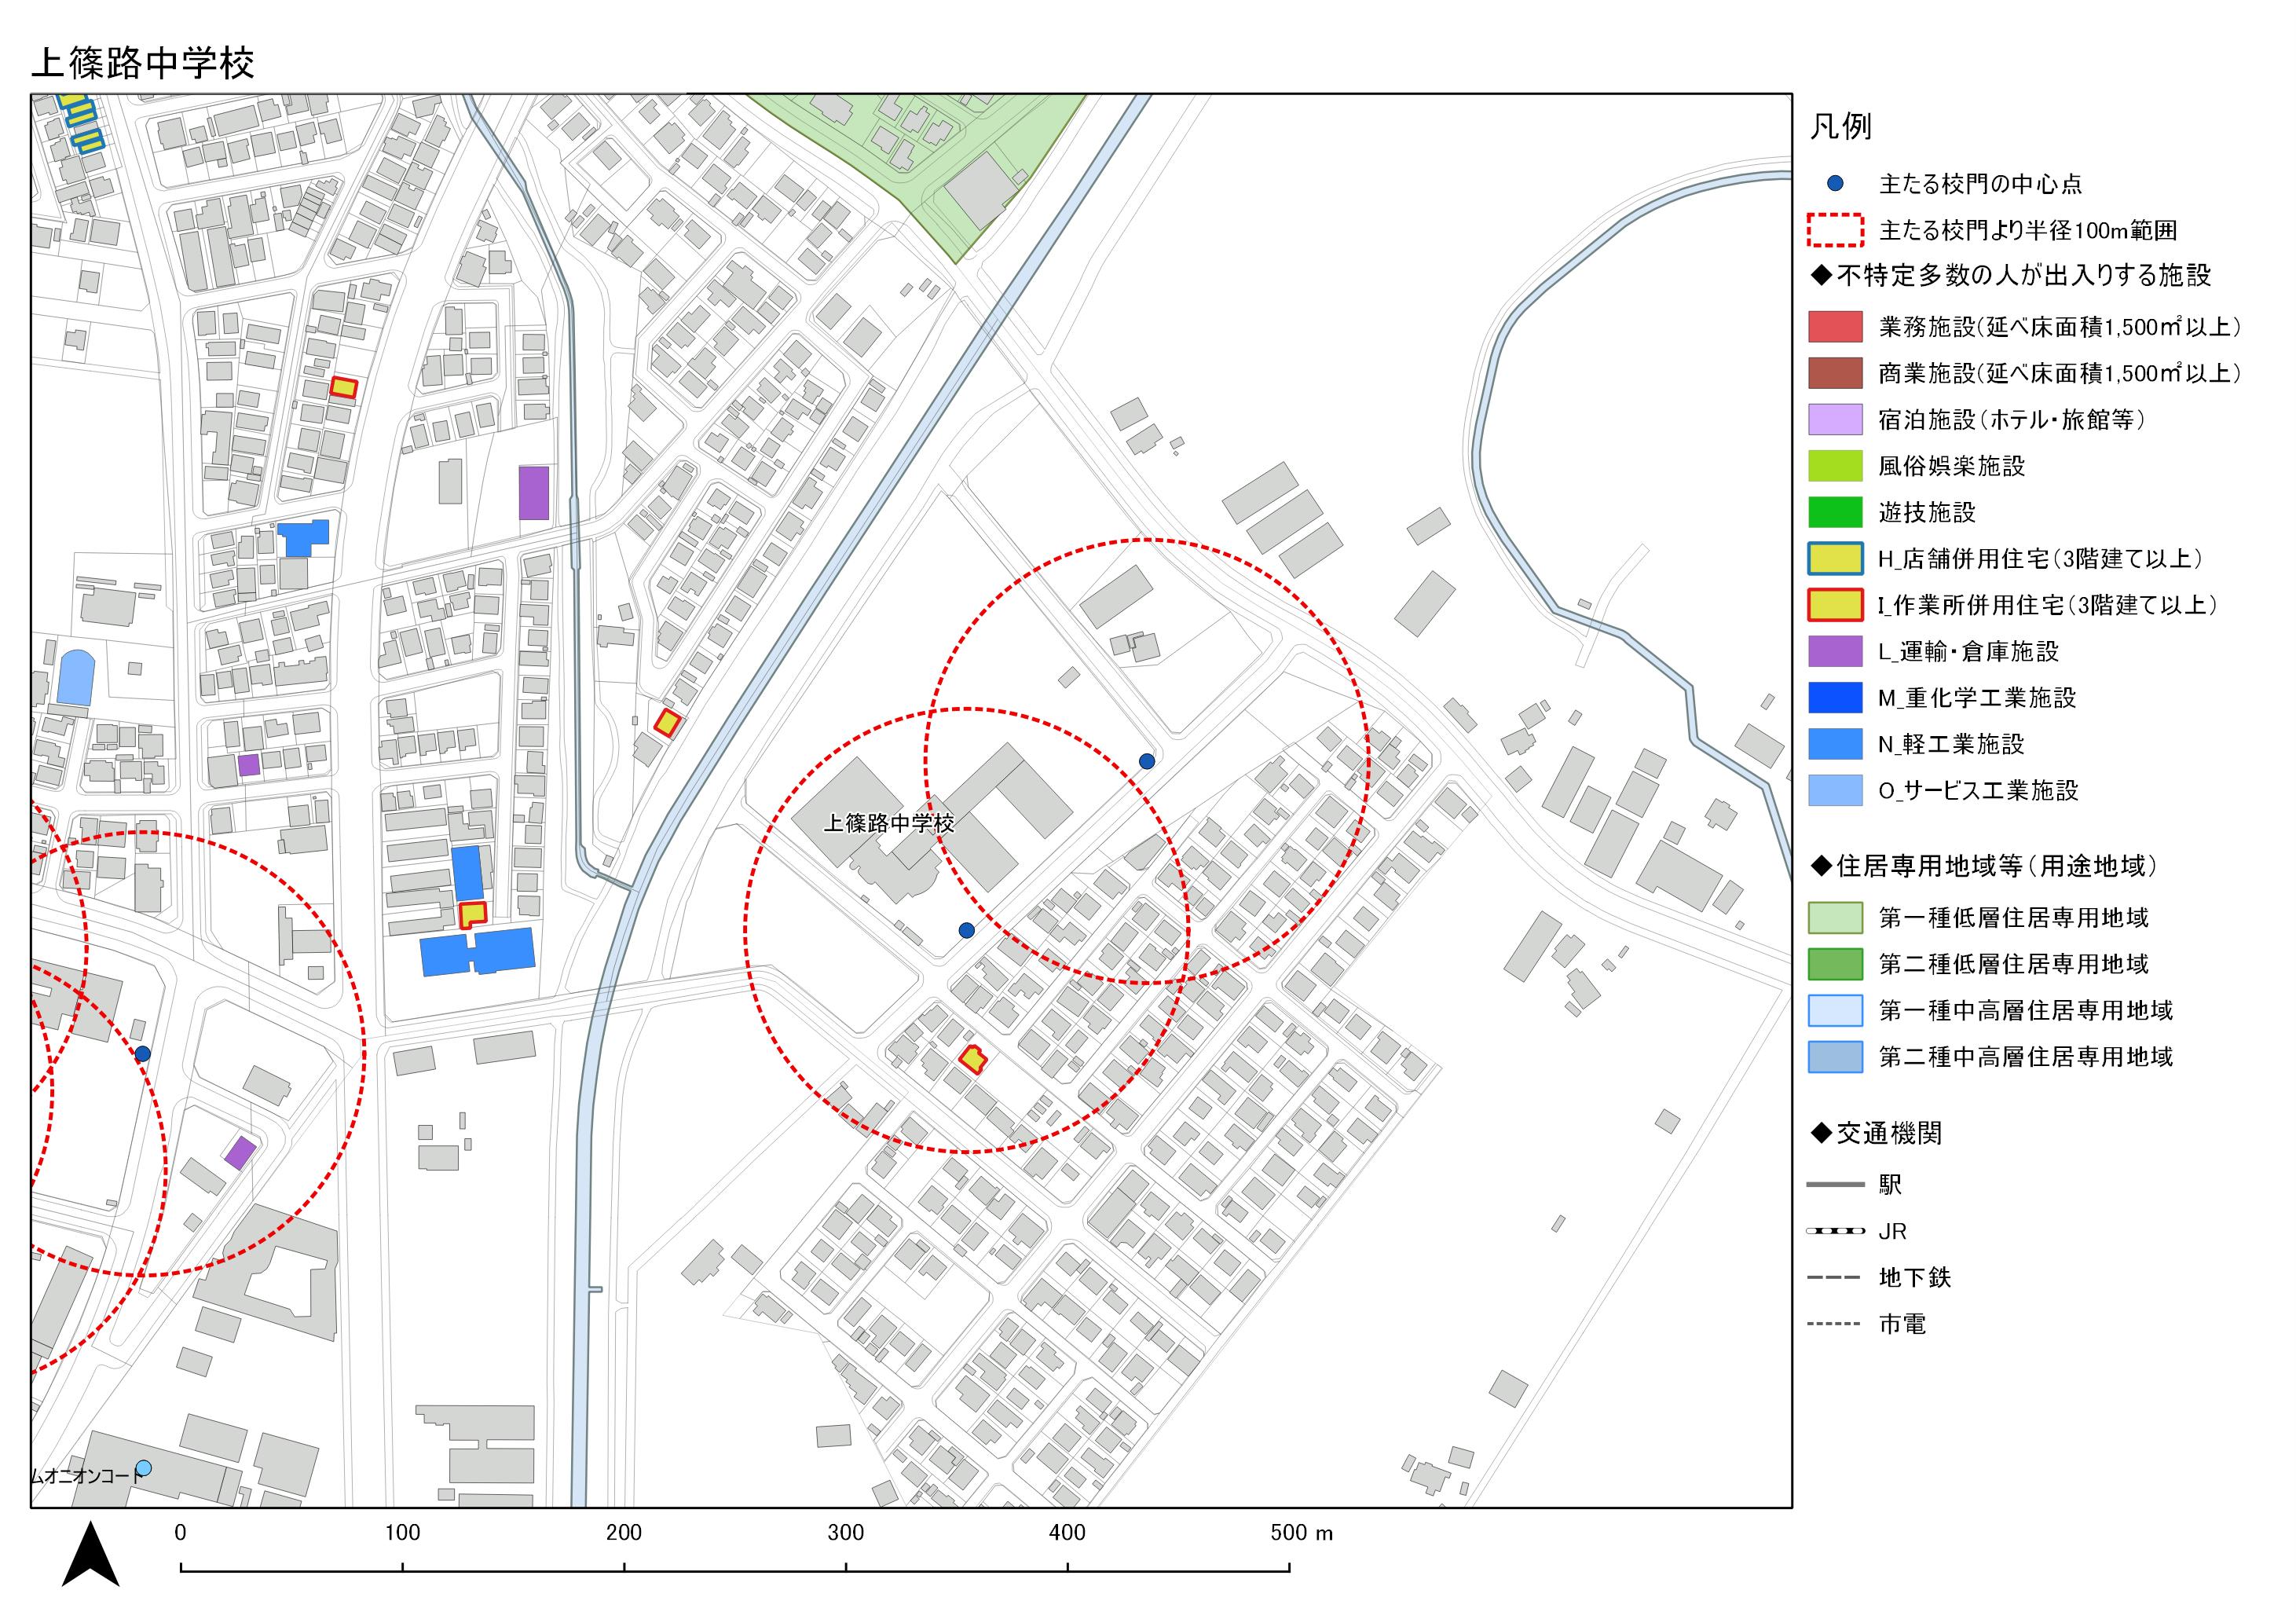Click the large purple warehouse building
2296x1623 pixels.
[534, 492]
